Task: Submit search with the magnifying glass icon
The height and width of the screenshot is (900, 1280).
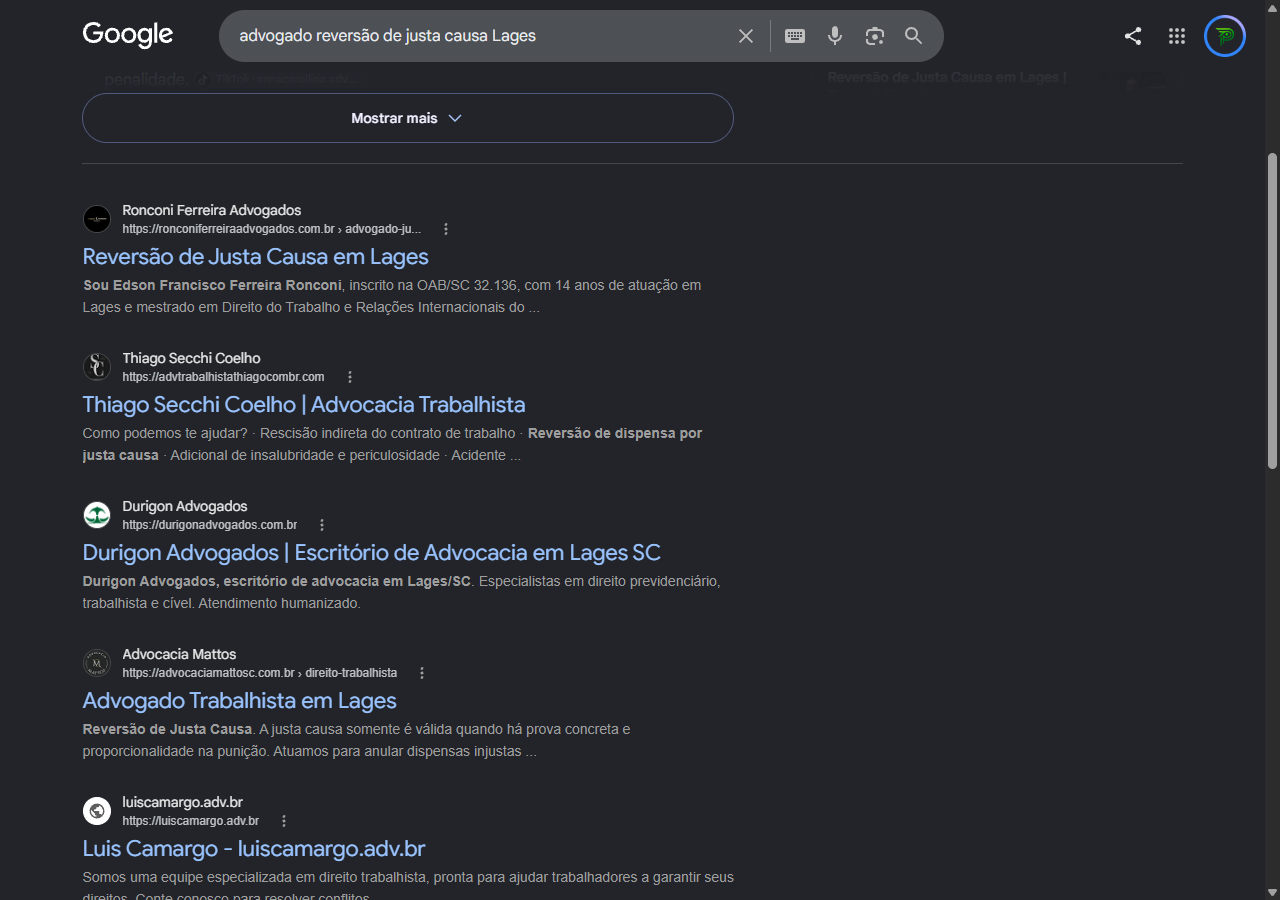Action: click(914, 36)
